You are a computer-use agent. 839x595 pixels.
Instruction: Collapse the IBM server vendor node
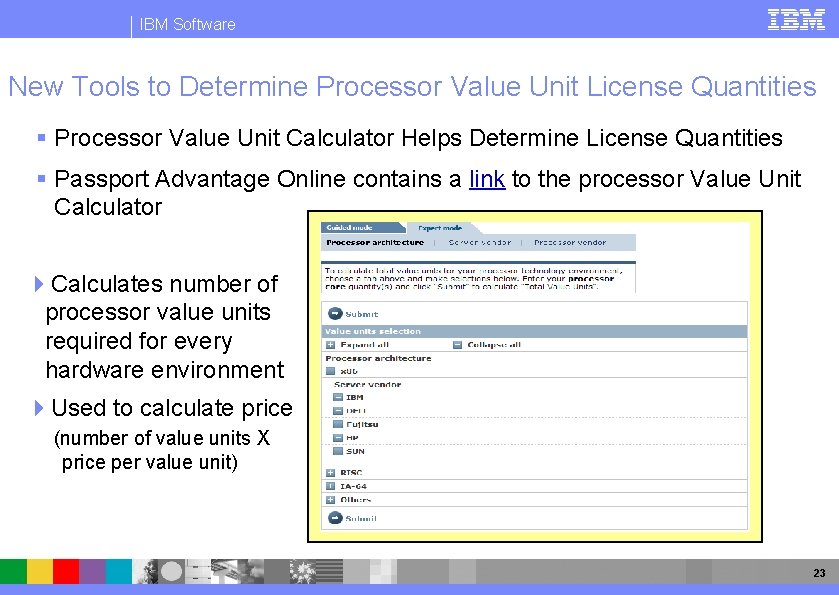338,397
